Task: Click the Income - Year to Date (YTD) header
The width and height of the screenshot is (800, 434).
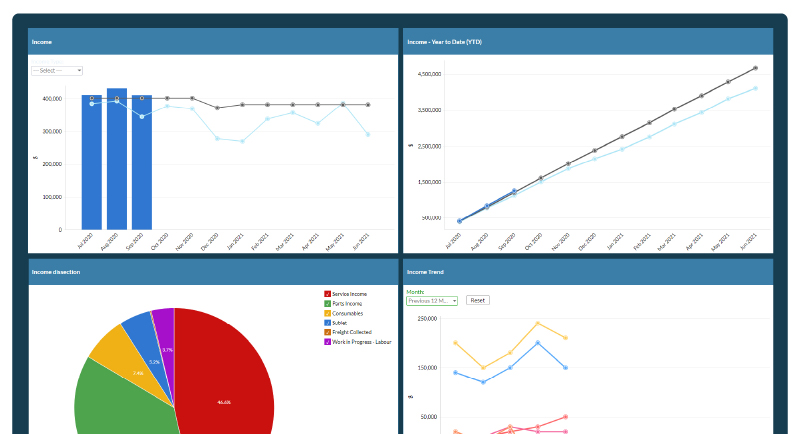Action: pos(588,42)
